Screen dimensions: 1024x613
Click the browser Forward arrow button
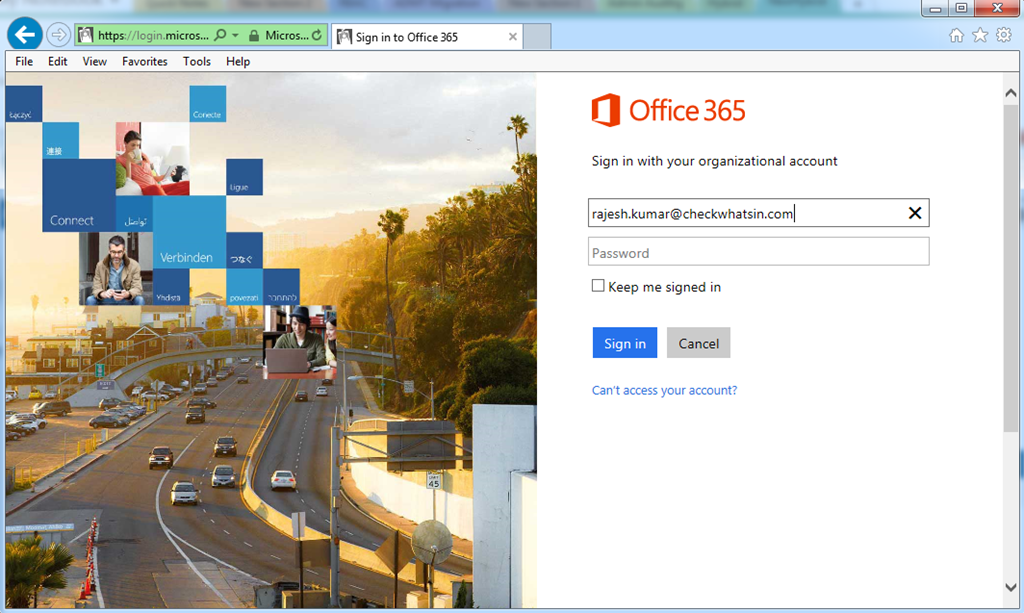[59, 35]
